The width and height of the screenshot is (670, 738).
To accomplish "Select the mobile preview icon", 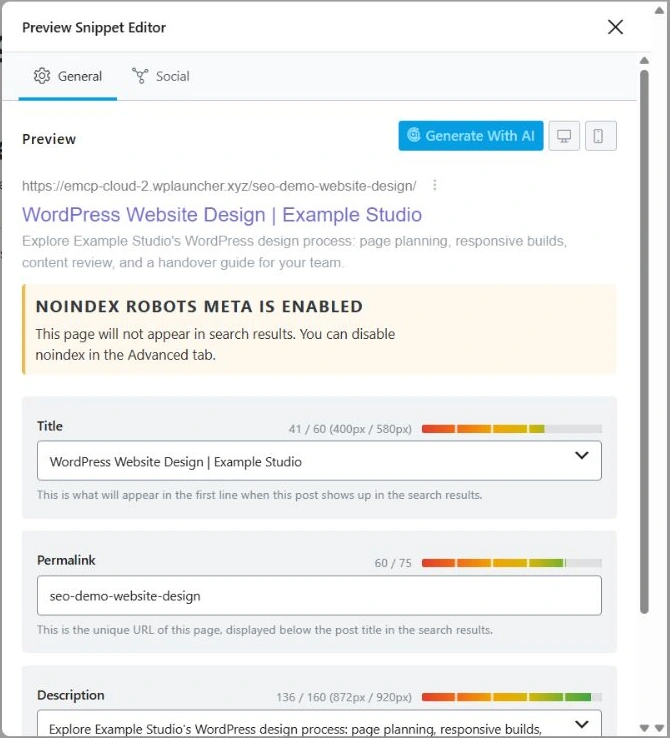I will pyautogui.click(x=600, y=136).
